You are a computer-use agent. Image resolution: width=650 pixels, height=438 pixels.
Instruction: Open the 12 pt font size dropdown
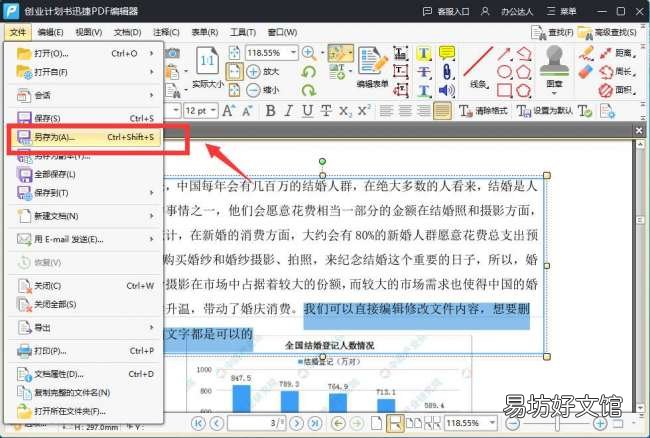click(x=213, y=111)
